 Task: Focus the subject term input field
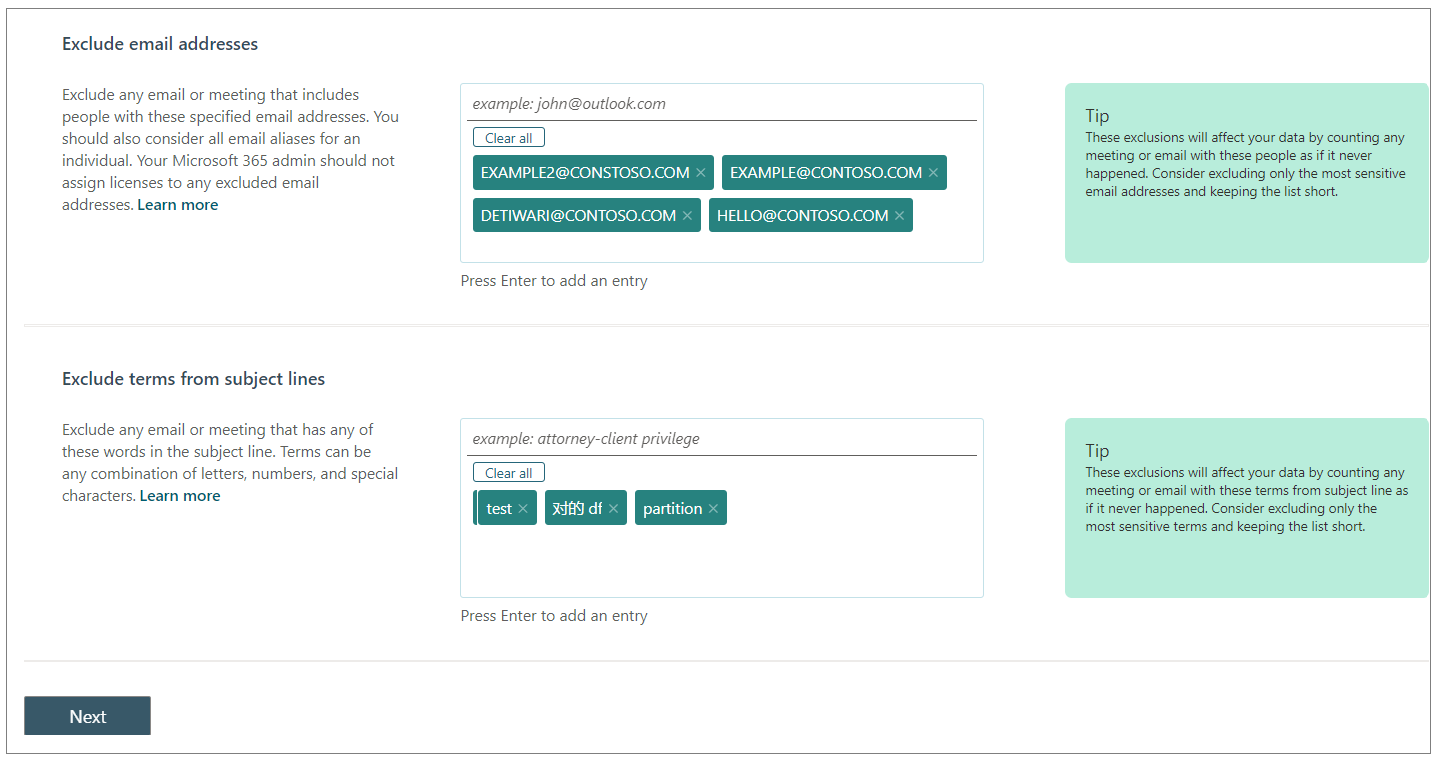coord(724,439)
